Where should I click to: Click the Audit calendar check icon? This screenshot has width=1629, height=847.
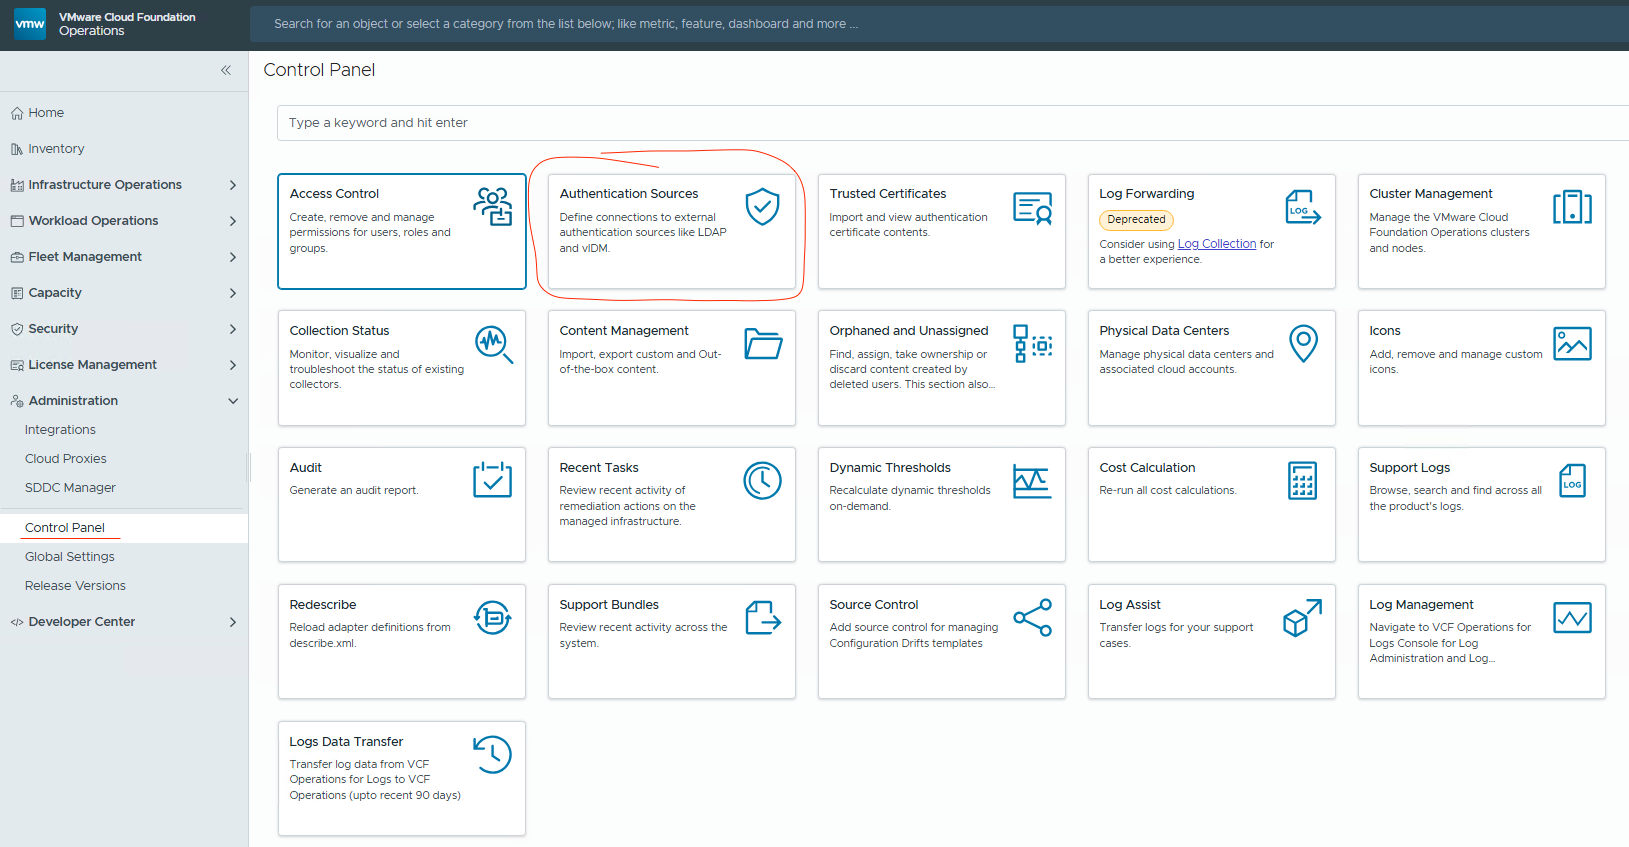tap(493, 481)
